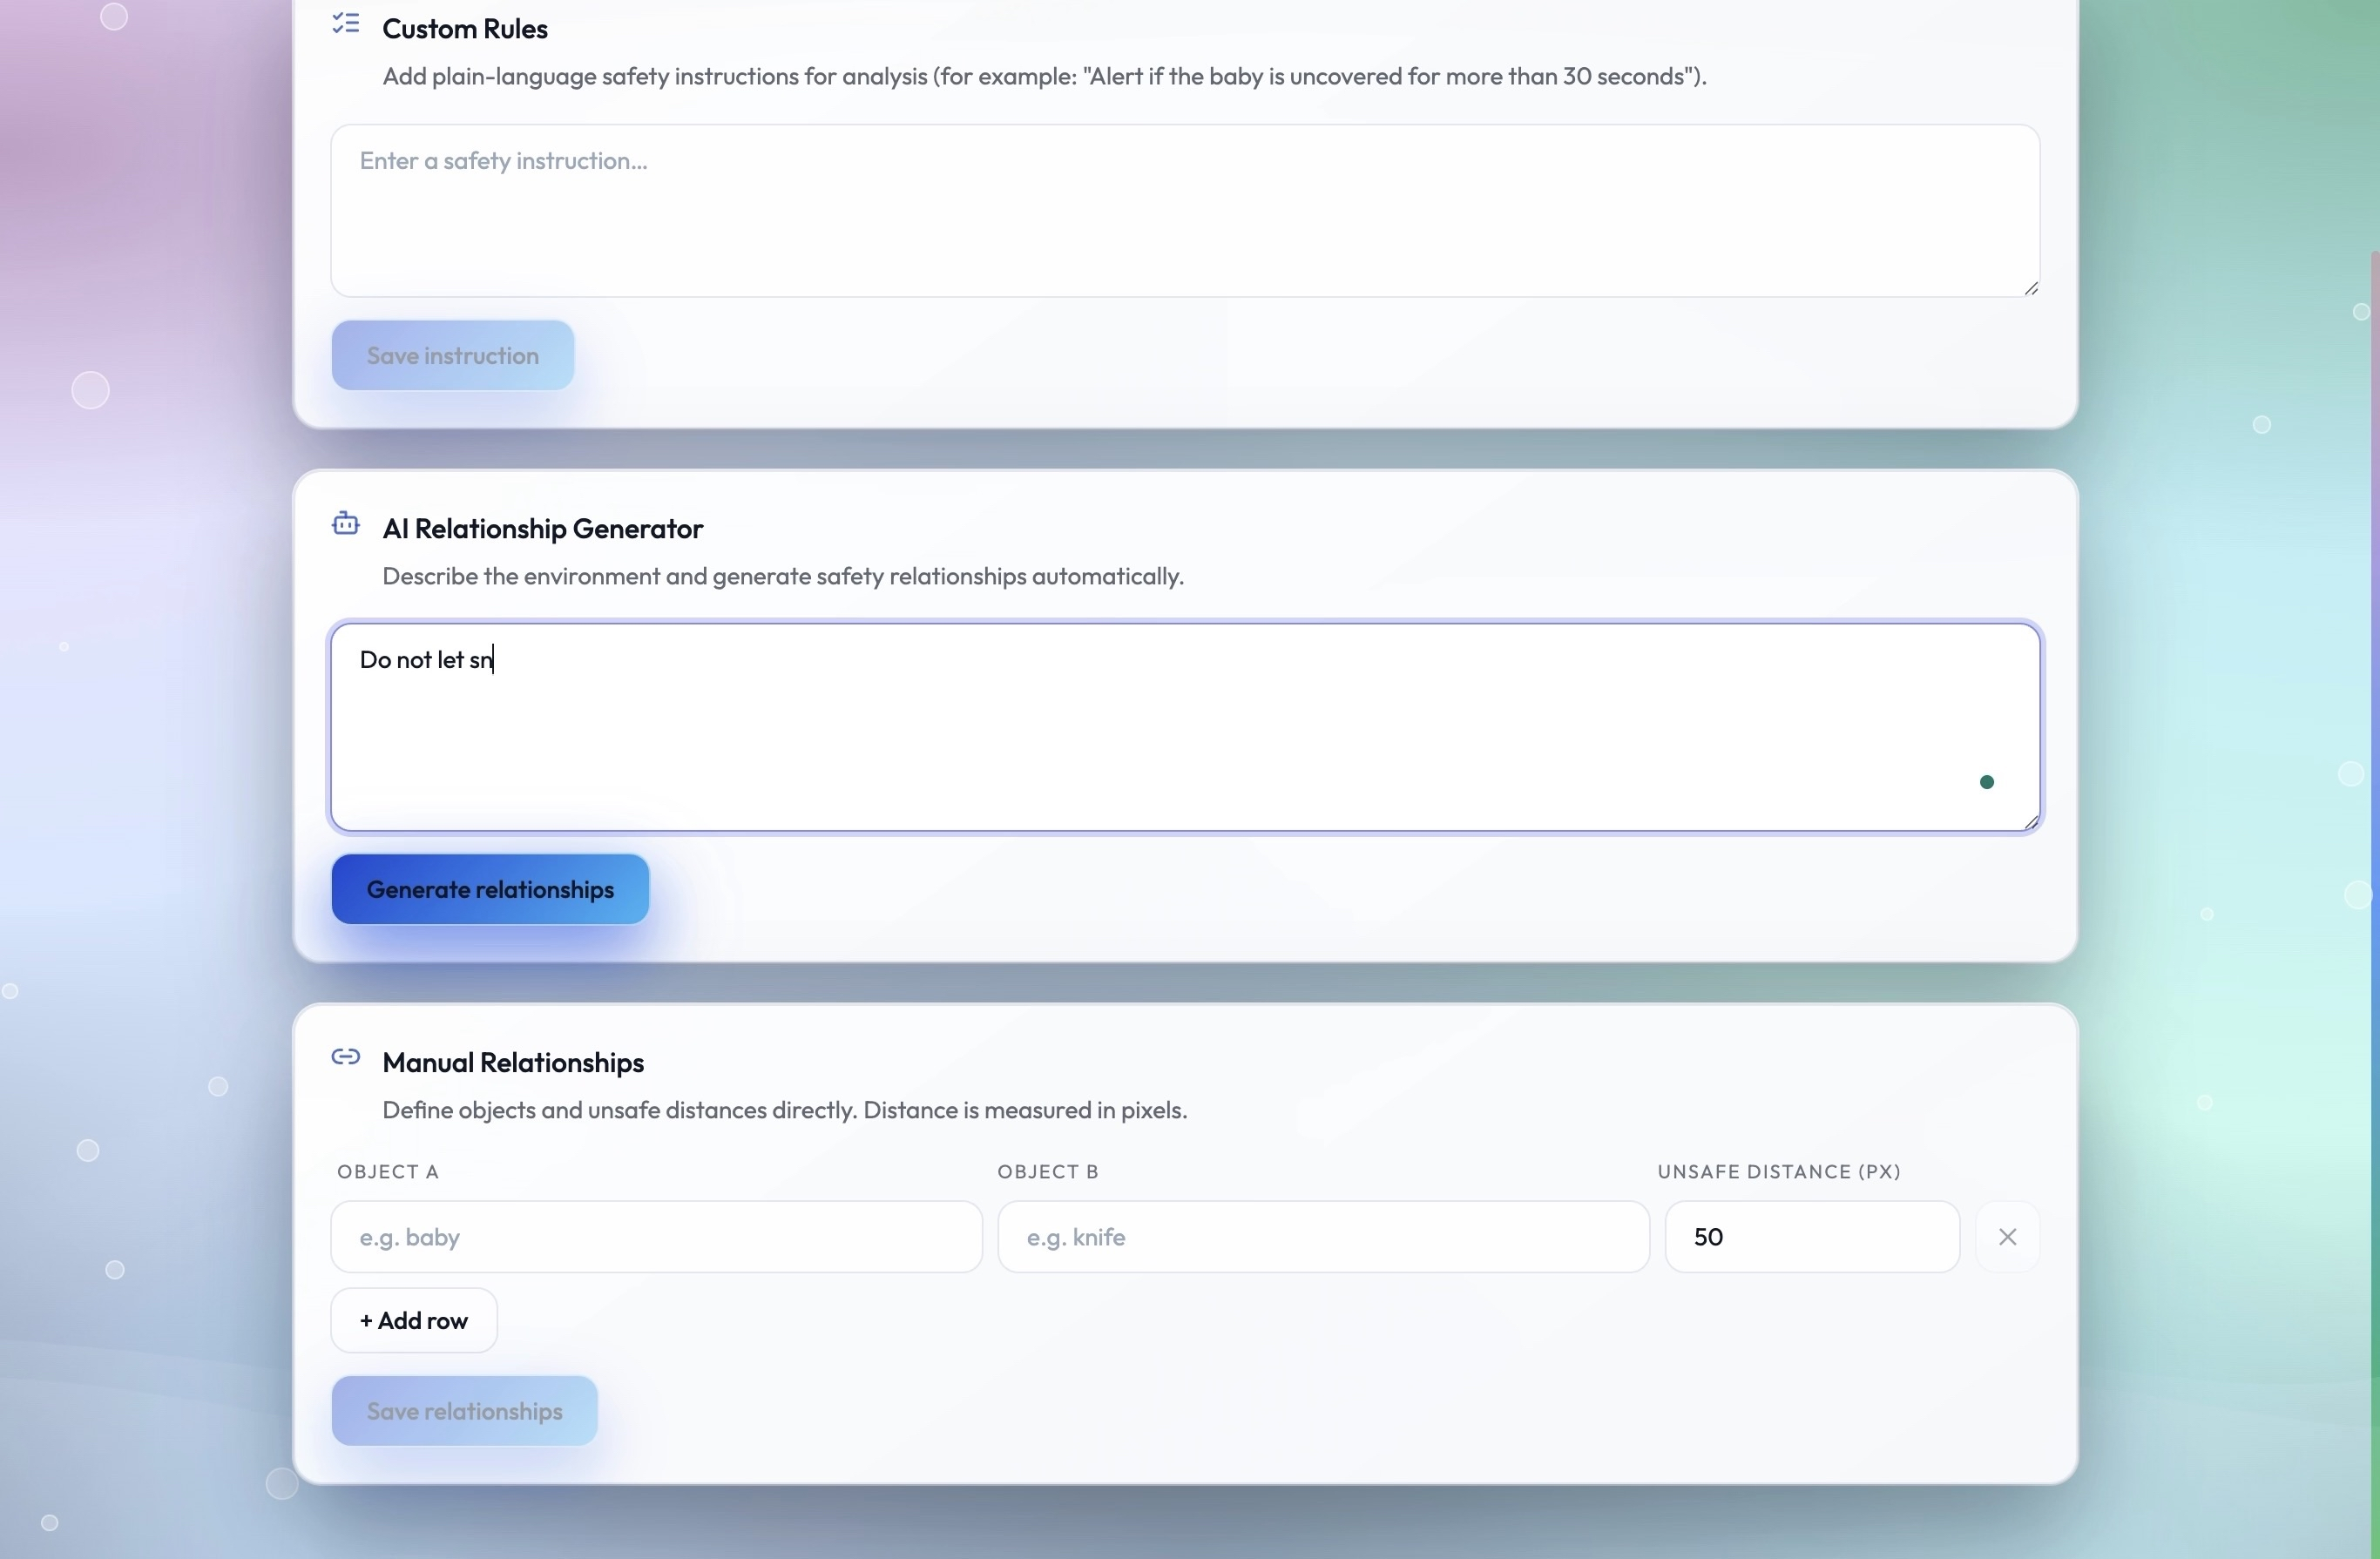Click the AI Relationship Generator robot icon

(346, 524)
